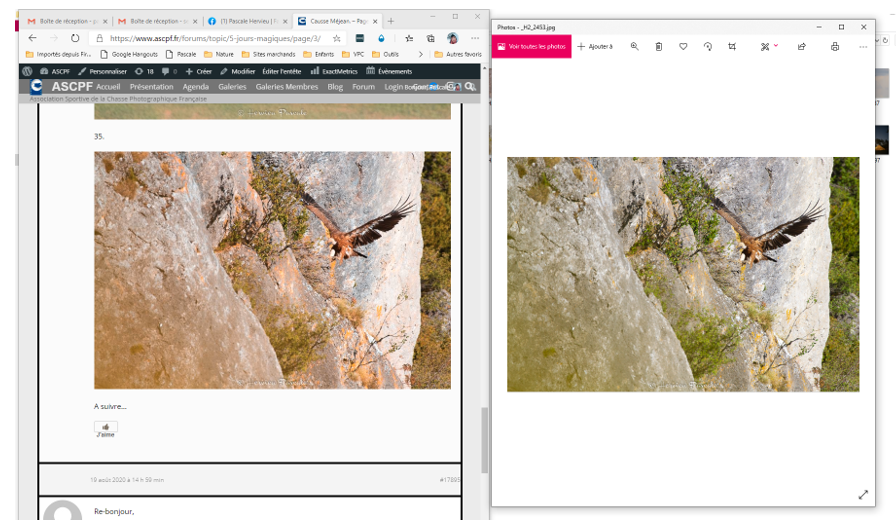This screenshot has height=520, width=896.
Task: Enter full screen with the expand arrows icon
Action: tap(863, 494)
